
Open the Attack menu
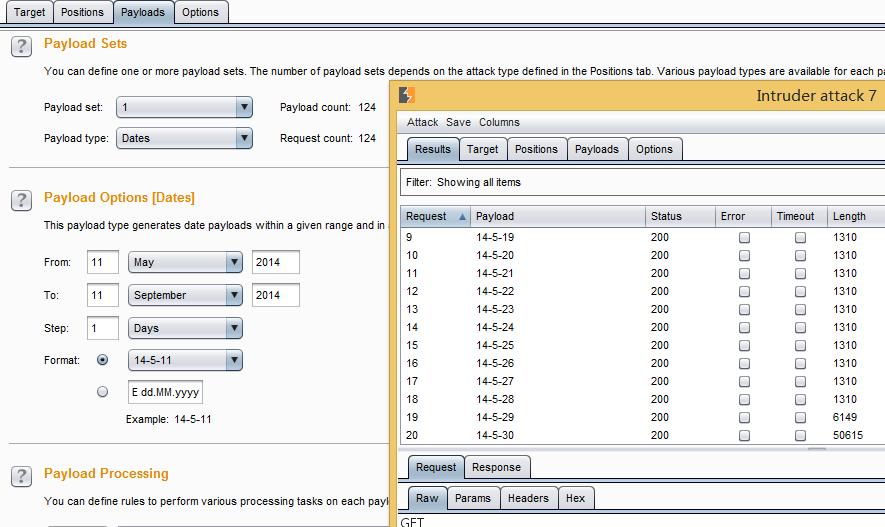click(x=422, y=122)
